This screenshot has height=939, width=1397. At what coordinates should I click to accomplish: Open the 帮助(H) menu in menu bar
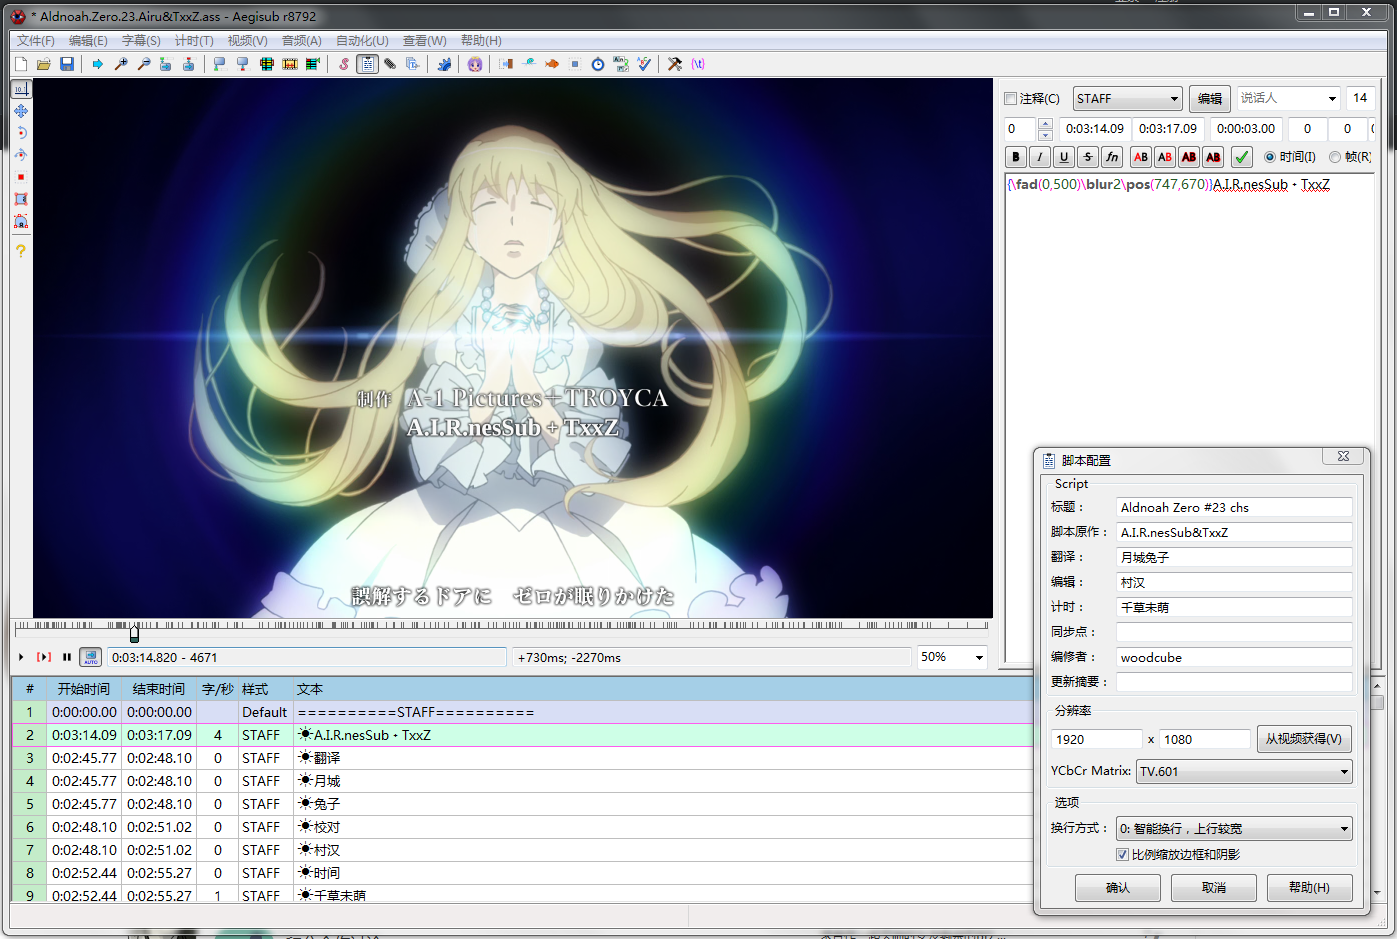click(x=481, y=40)
